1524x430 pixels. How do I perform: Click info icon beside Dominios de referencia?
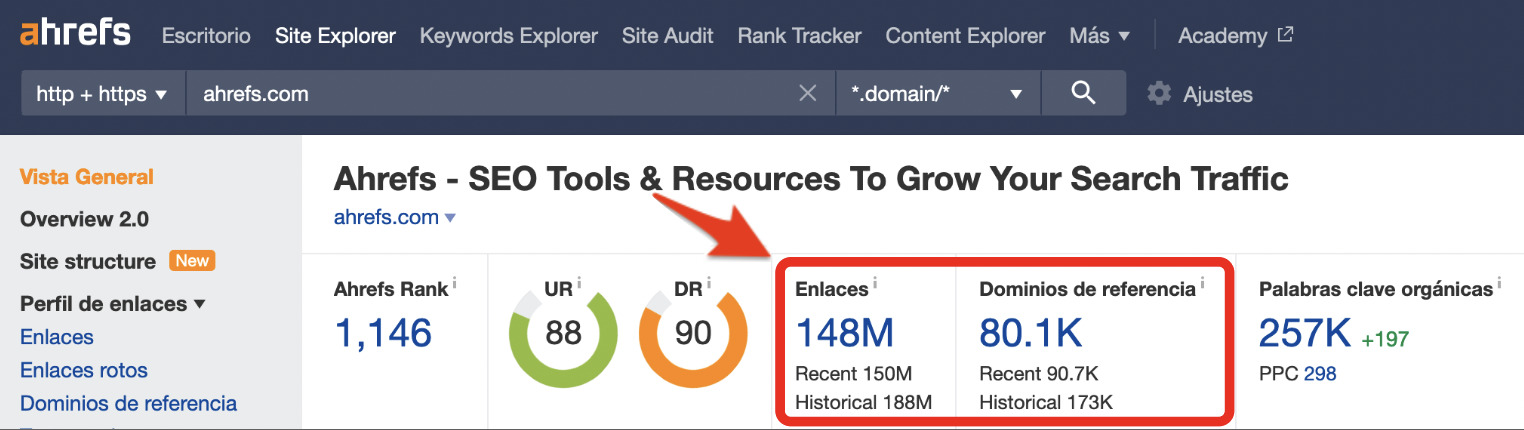1202,284
